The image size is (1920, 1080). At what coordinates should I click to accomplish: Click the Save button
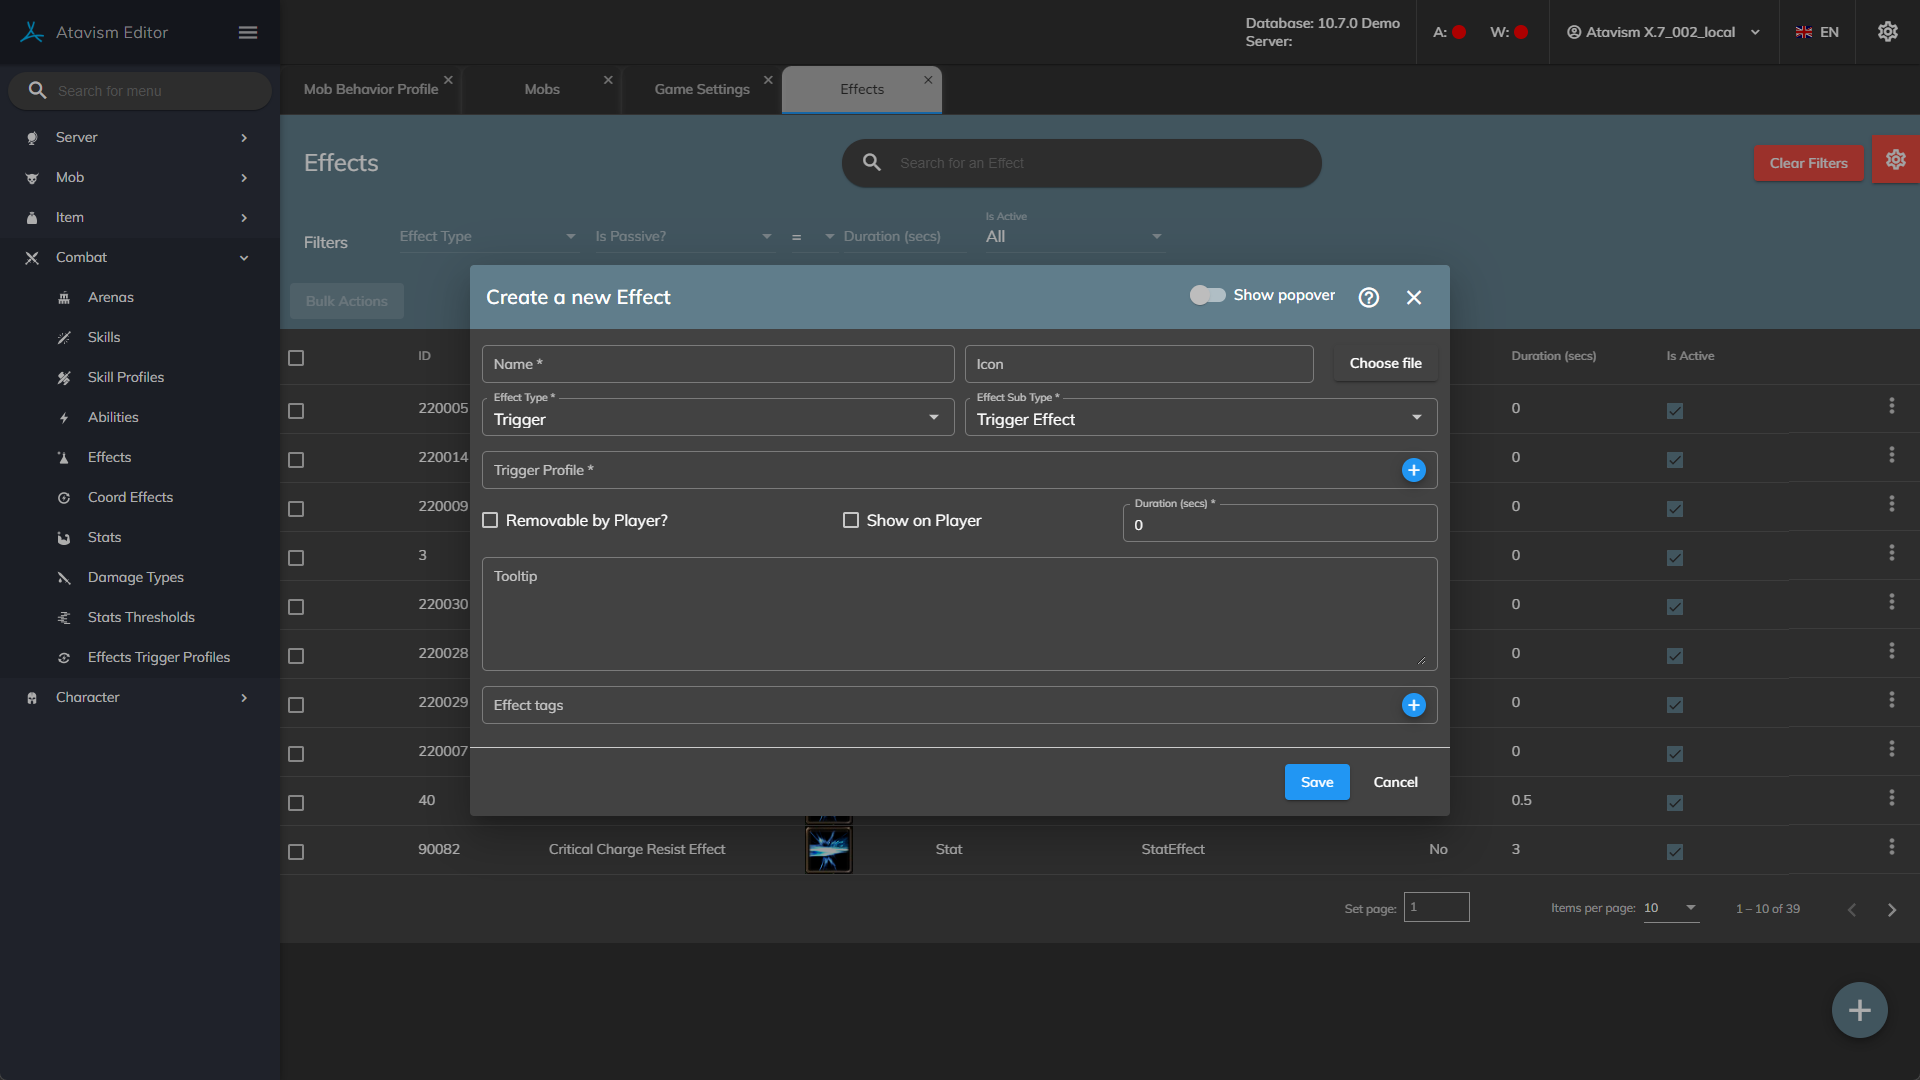tap(1316, 782)
